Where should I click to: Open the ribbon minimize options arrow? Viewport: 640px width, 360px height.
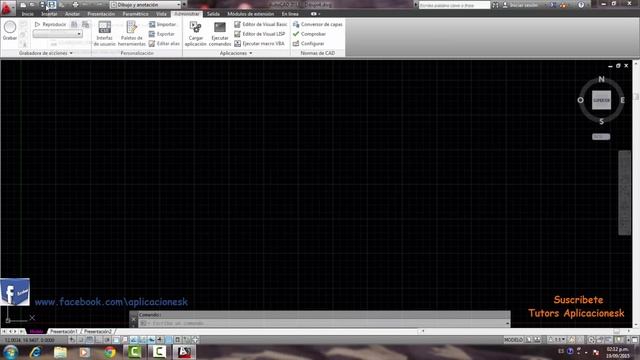(319, 14)
